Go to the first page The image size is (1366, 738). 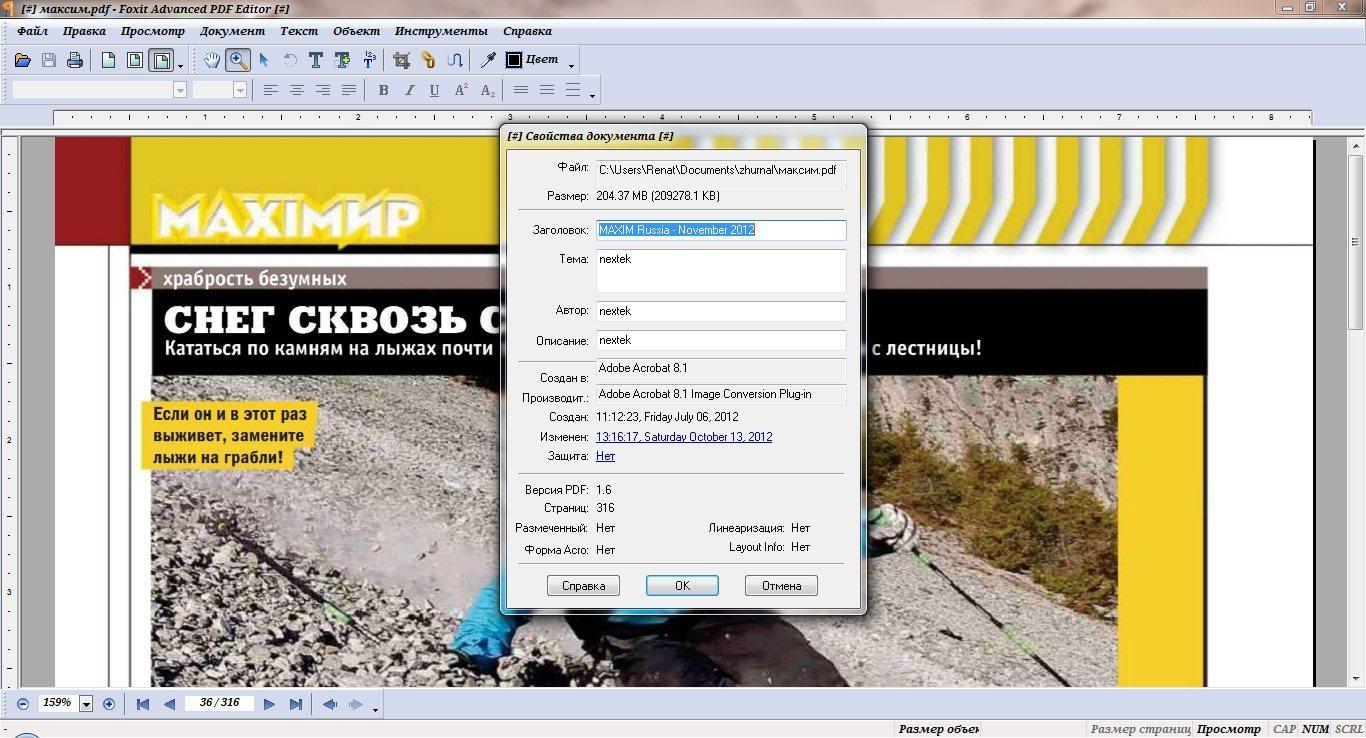[143, 704]
